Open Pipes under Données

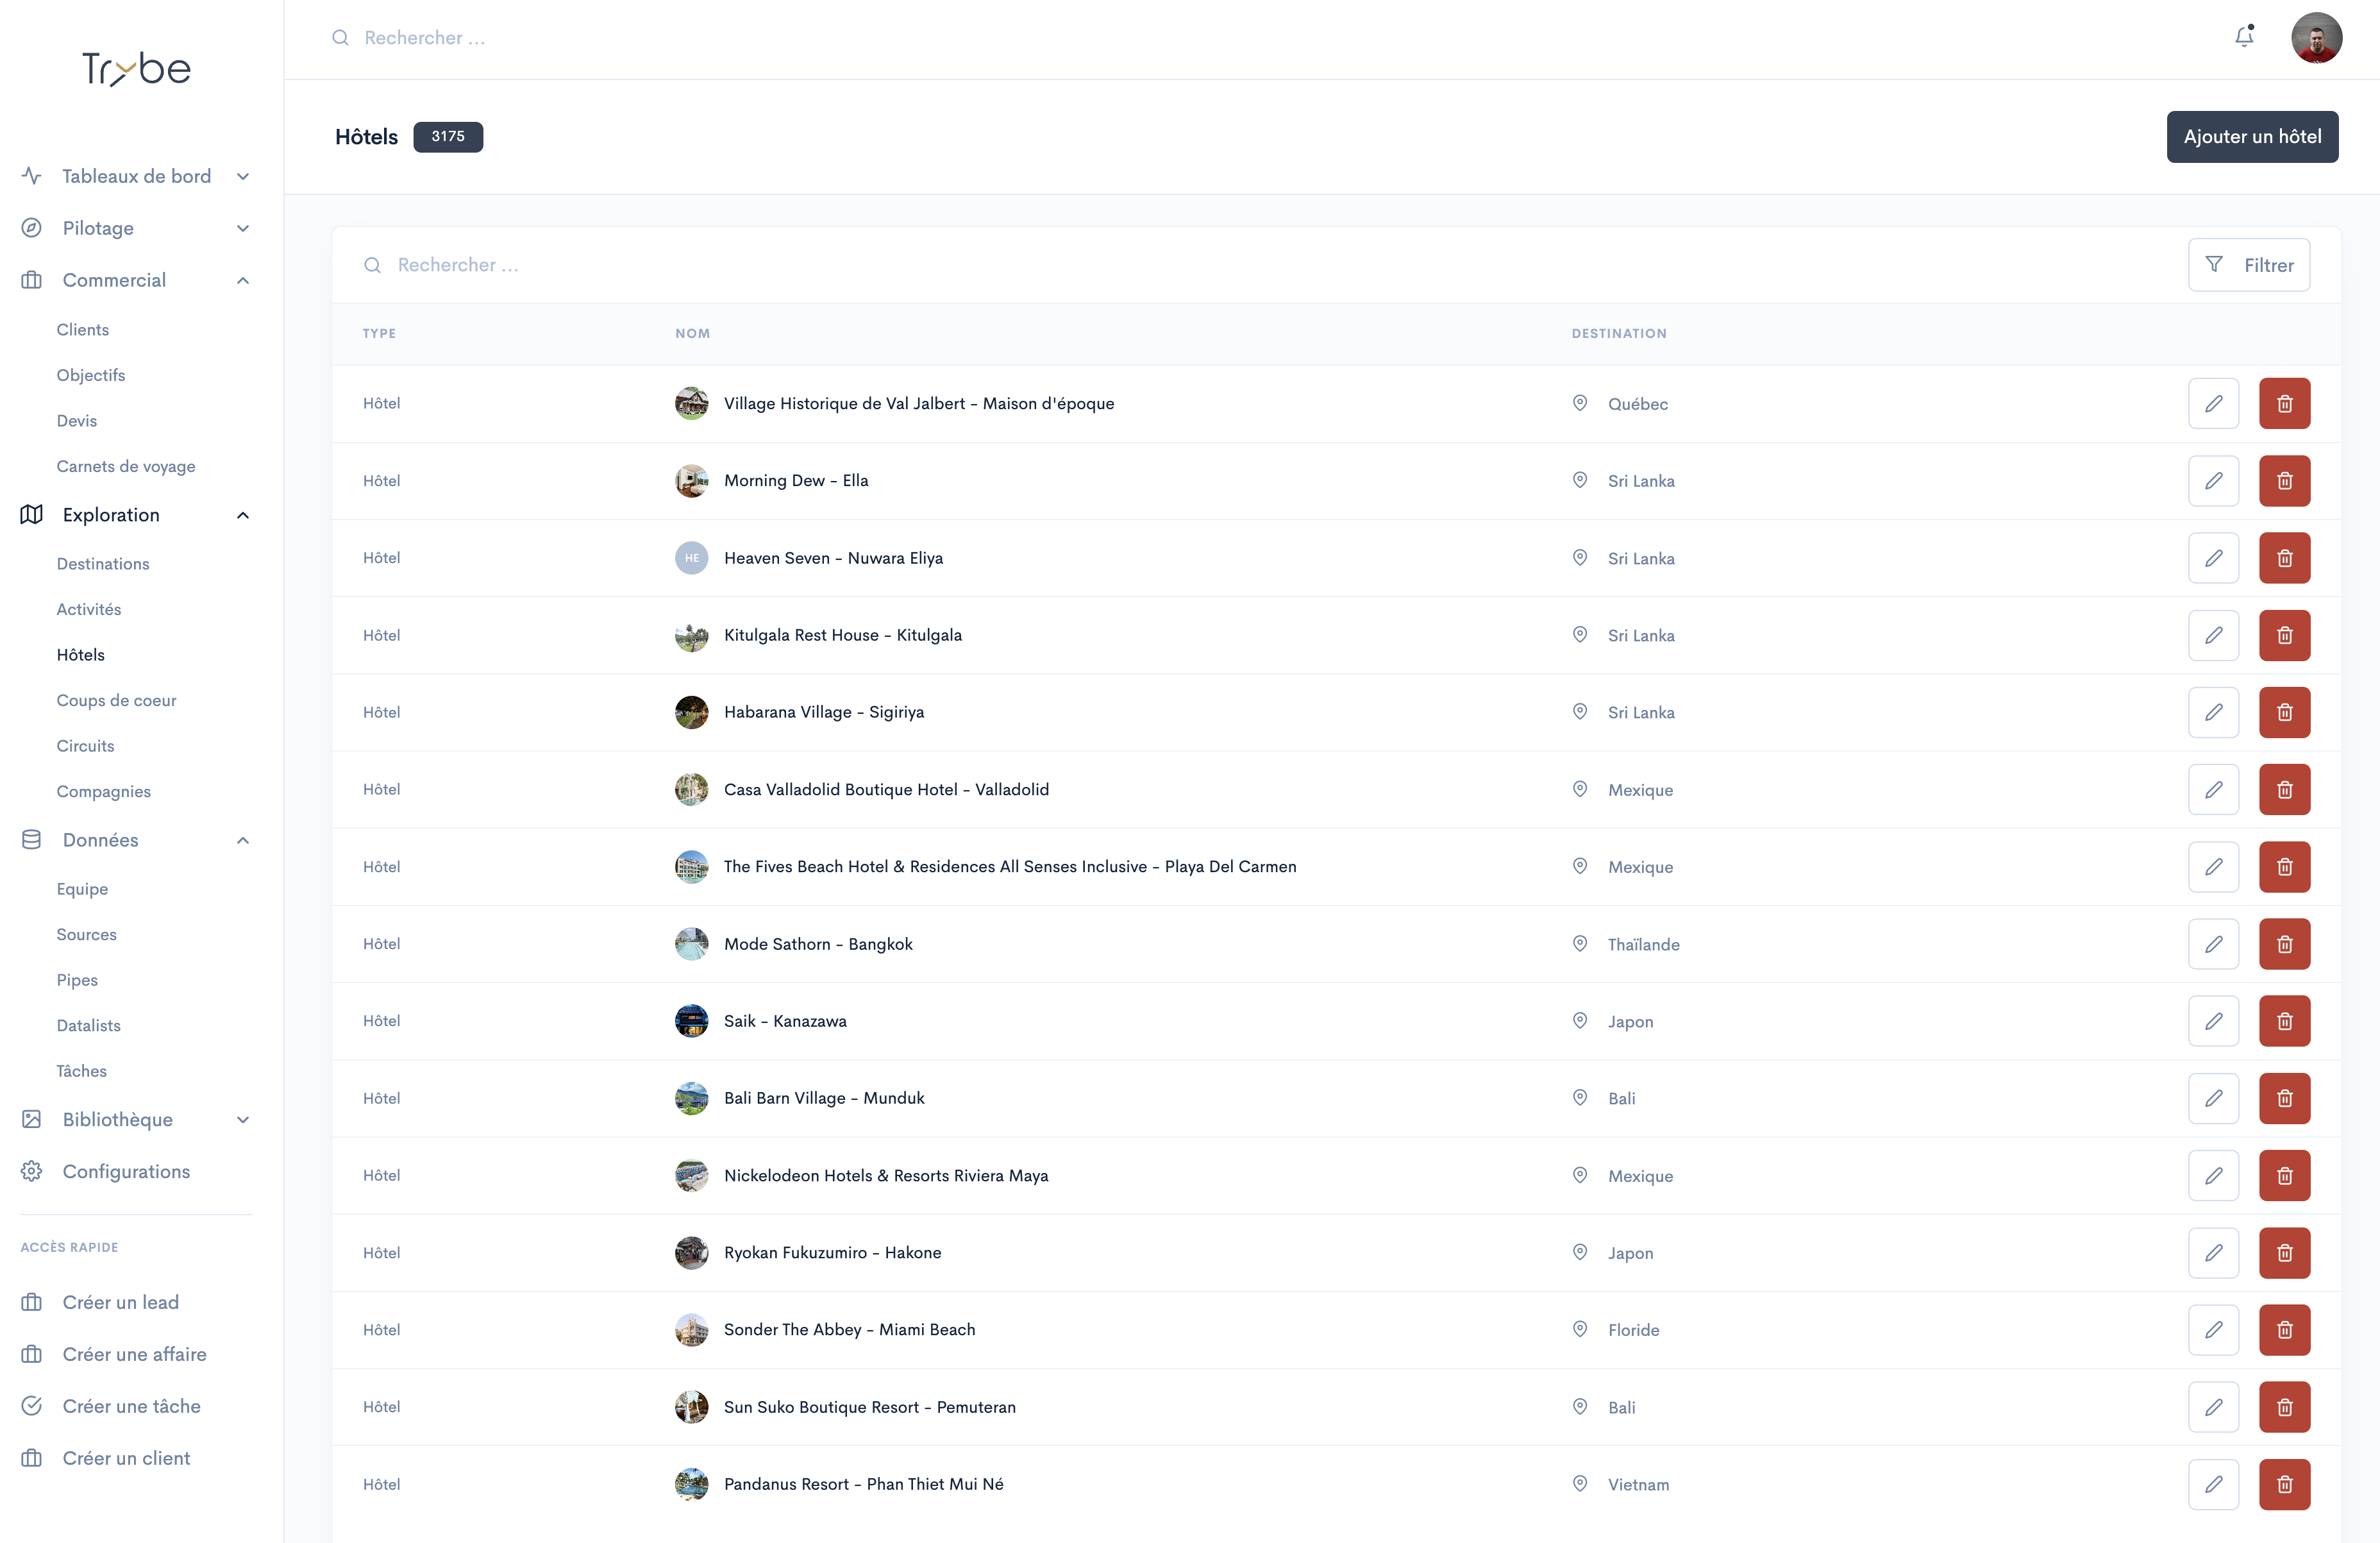coord(77,980)
